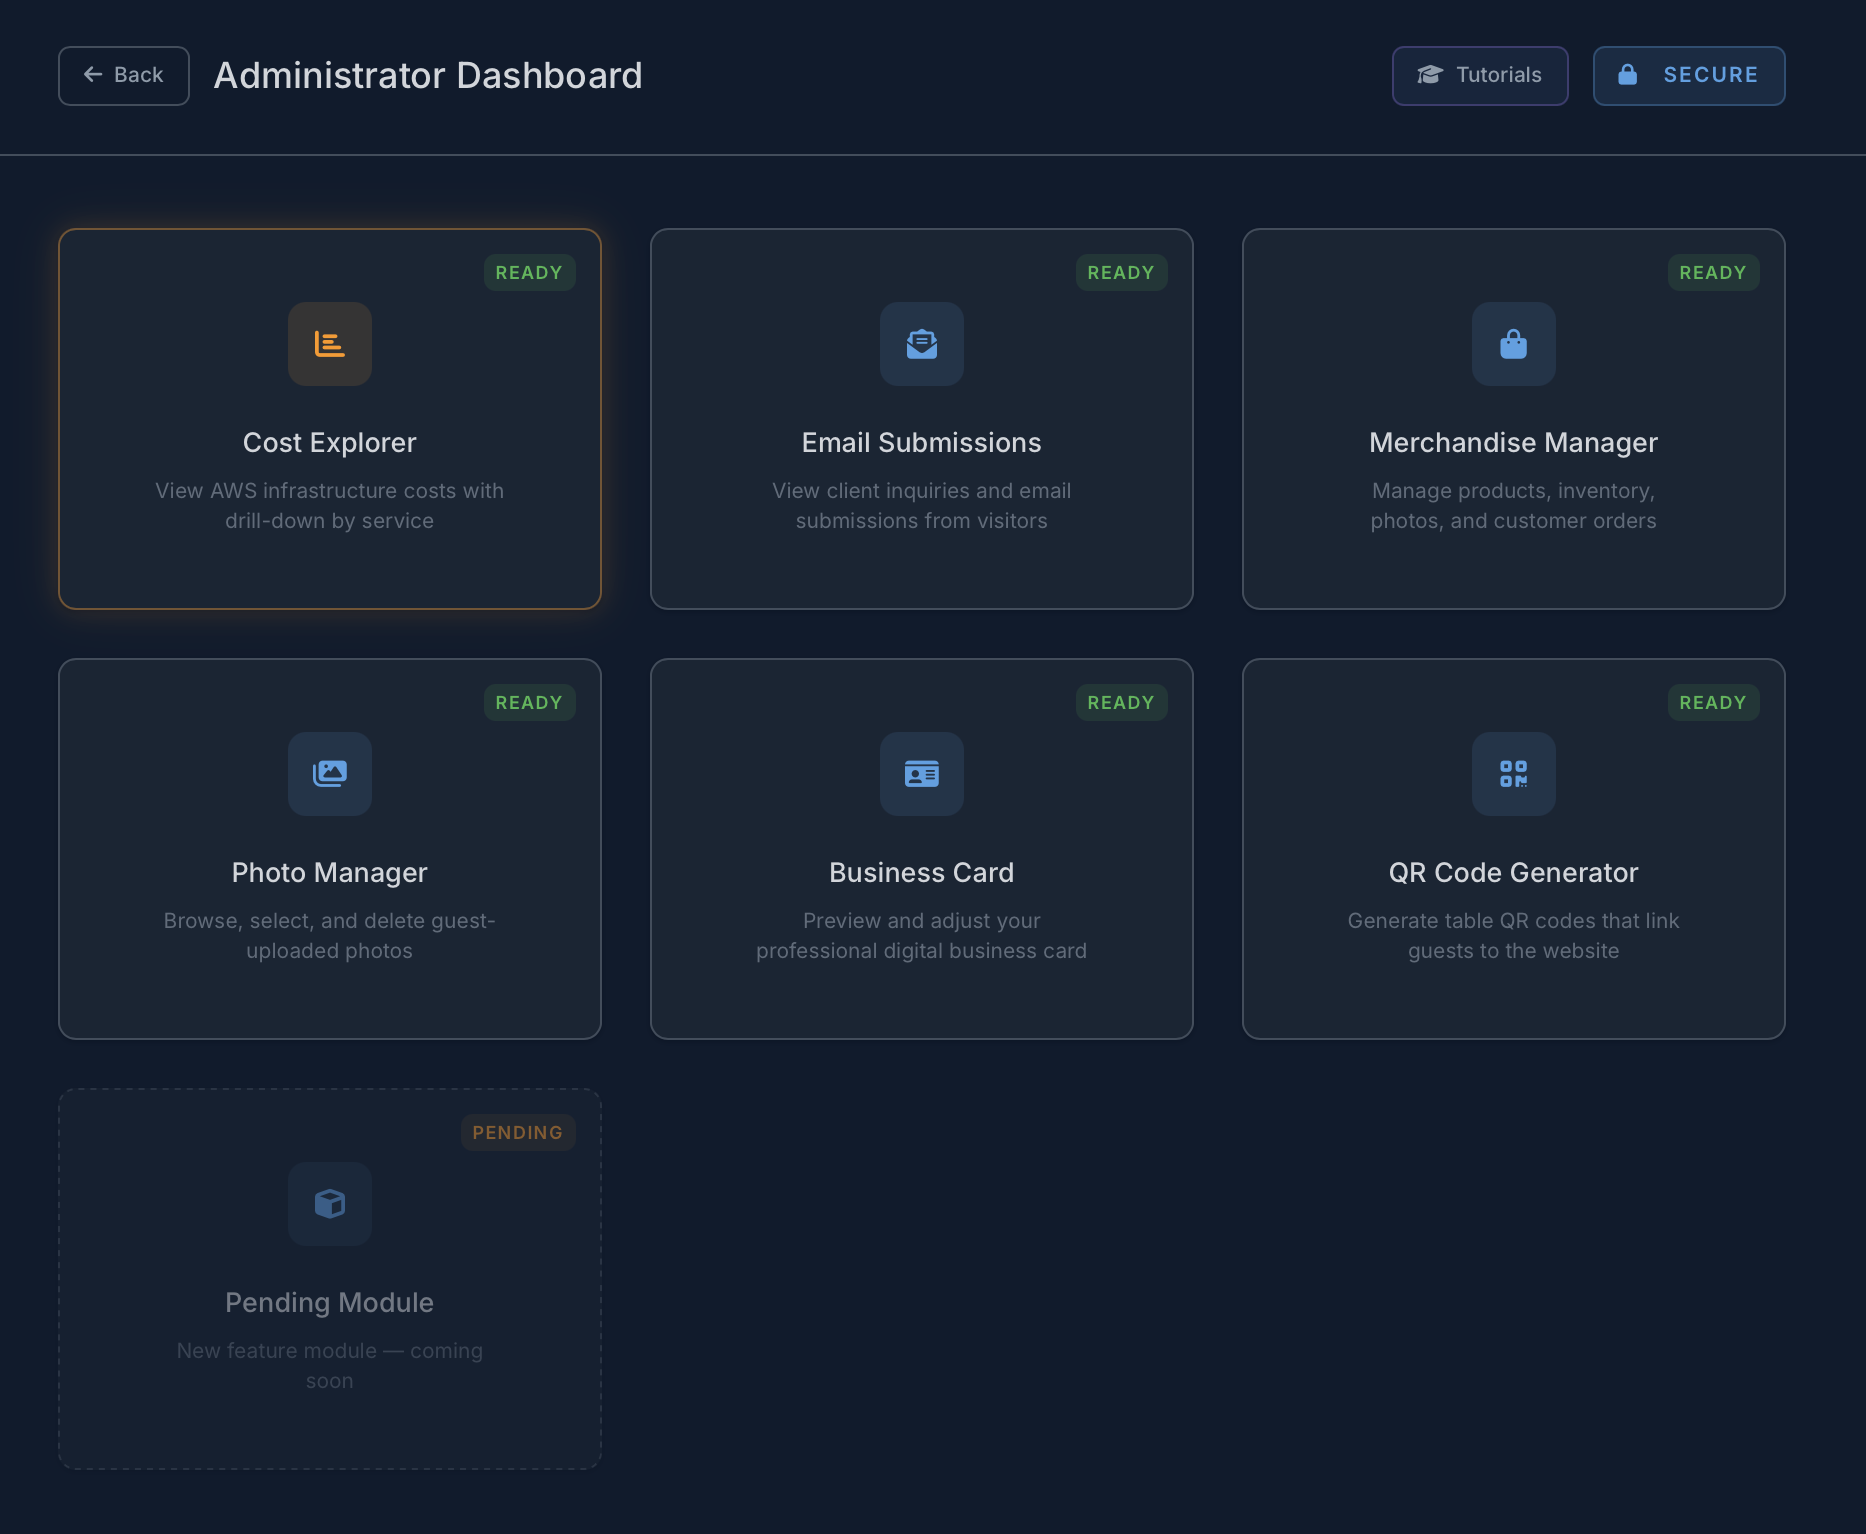Click the Merchandise Manager shopping bag icon
Viewport: 1866px width, 1534px height.
point(1513,344)
